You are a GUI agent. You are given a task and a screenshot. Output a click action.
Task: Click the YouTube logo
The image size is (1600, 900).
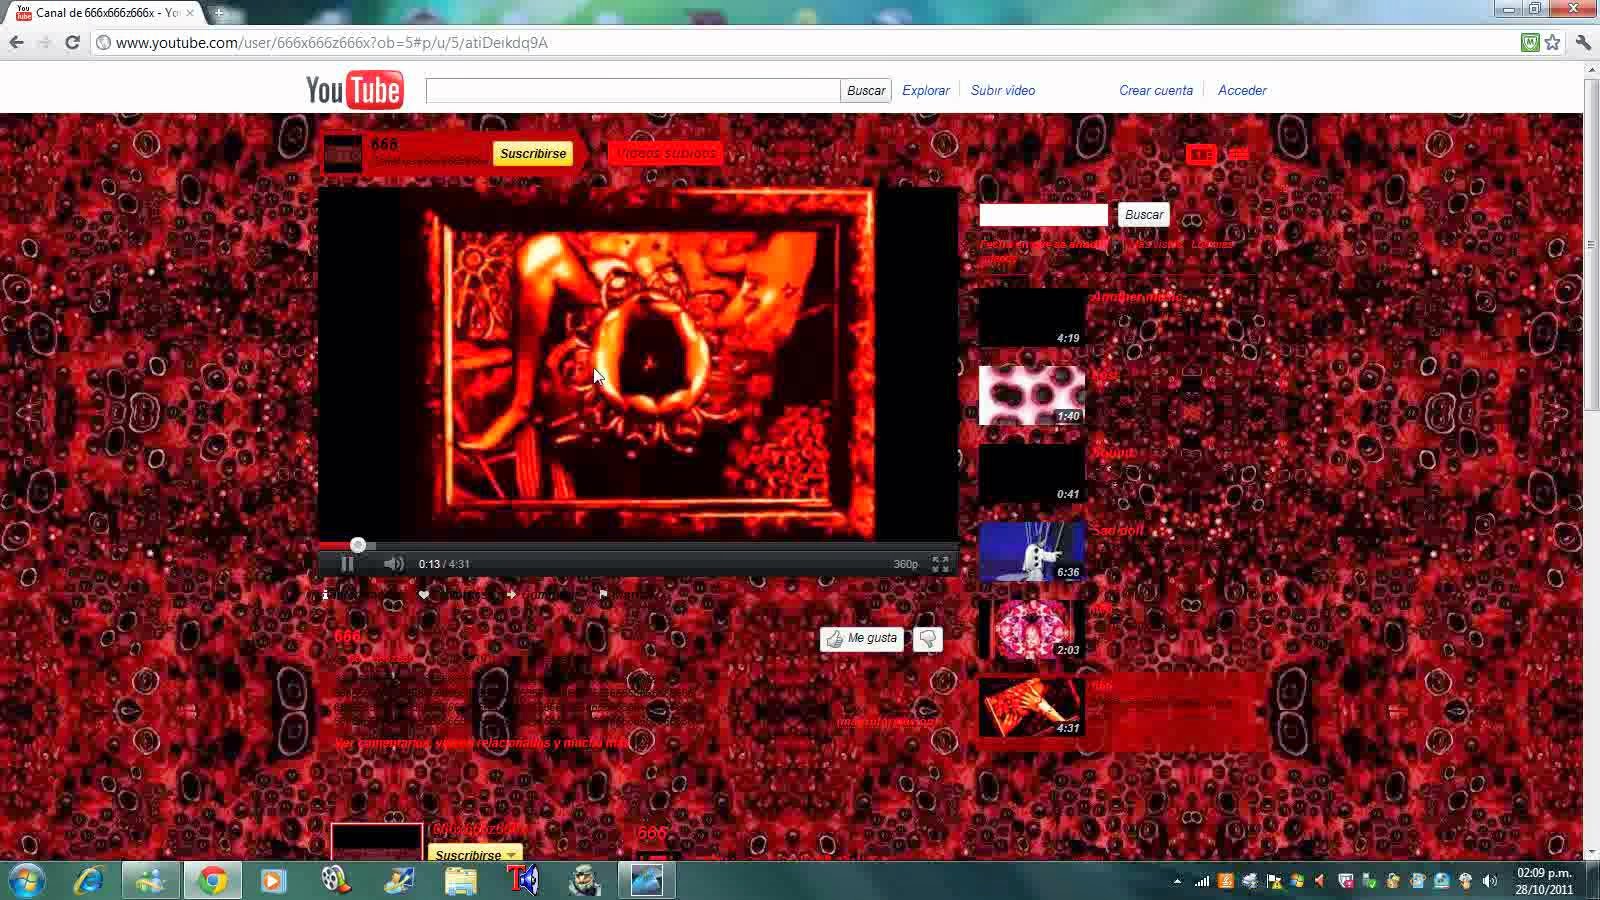[355, 90]
